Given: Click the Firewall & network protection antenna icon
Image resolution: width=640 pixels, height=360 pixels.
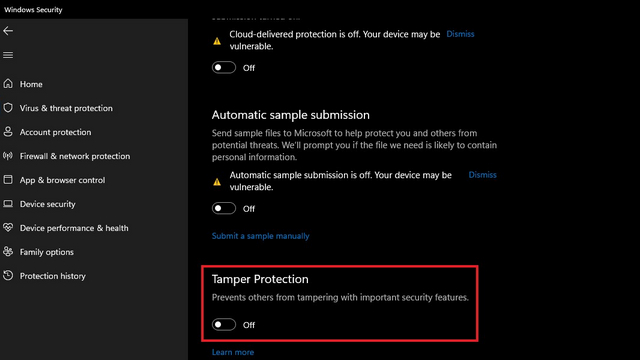Looking at the screenshot, I should click(x=8, y=156).
